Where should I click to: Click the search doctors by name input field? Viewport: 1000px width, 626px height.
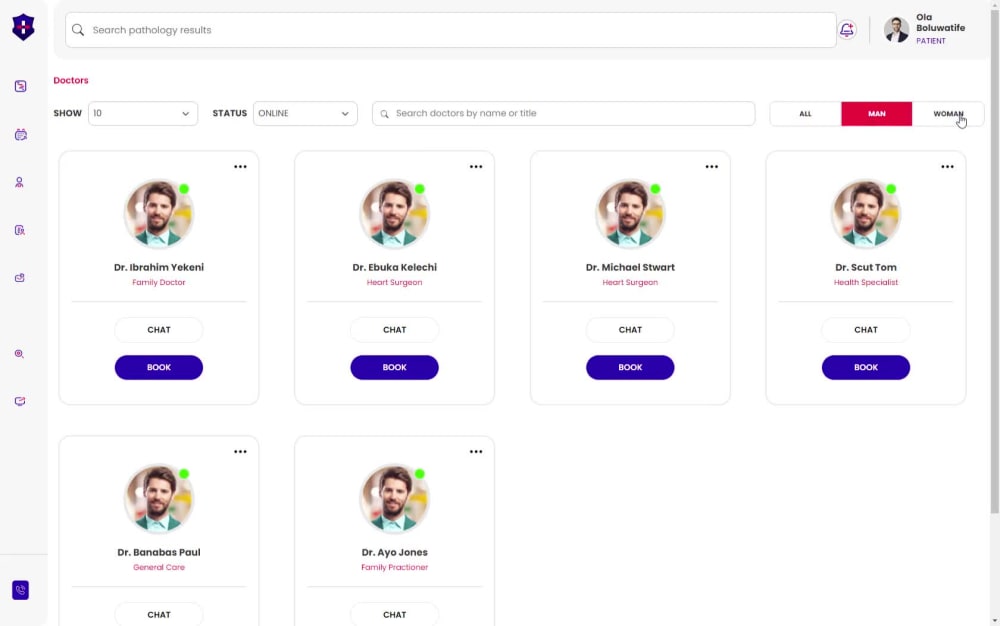563,113
